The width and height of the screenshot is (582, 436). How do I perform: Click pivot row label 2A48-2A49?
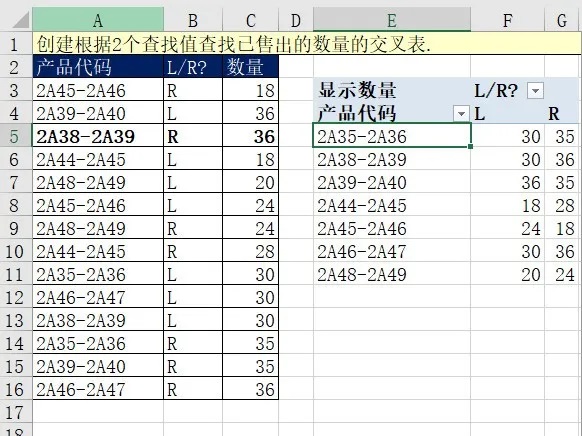[362, 275]
